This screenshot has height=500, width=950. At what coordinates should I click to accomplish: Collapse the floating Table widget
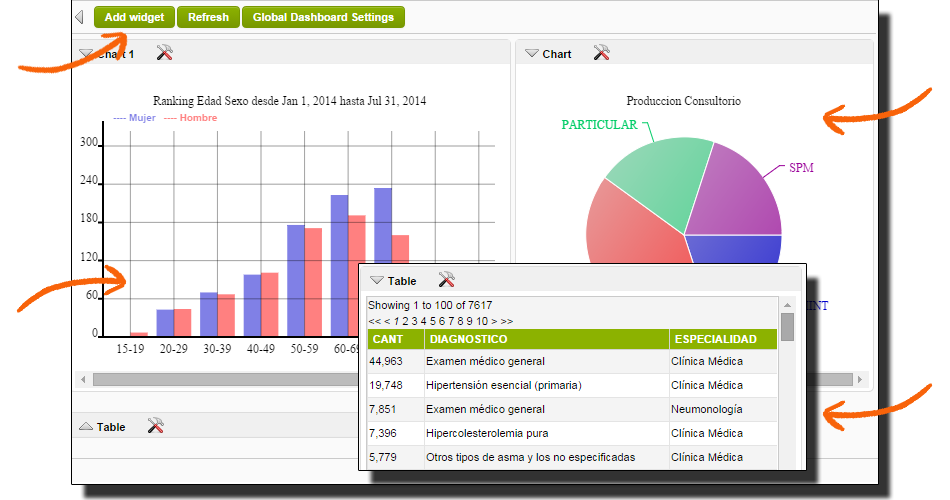tap(377, 281)
